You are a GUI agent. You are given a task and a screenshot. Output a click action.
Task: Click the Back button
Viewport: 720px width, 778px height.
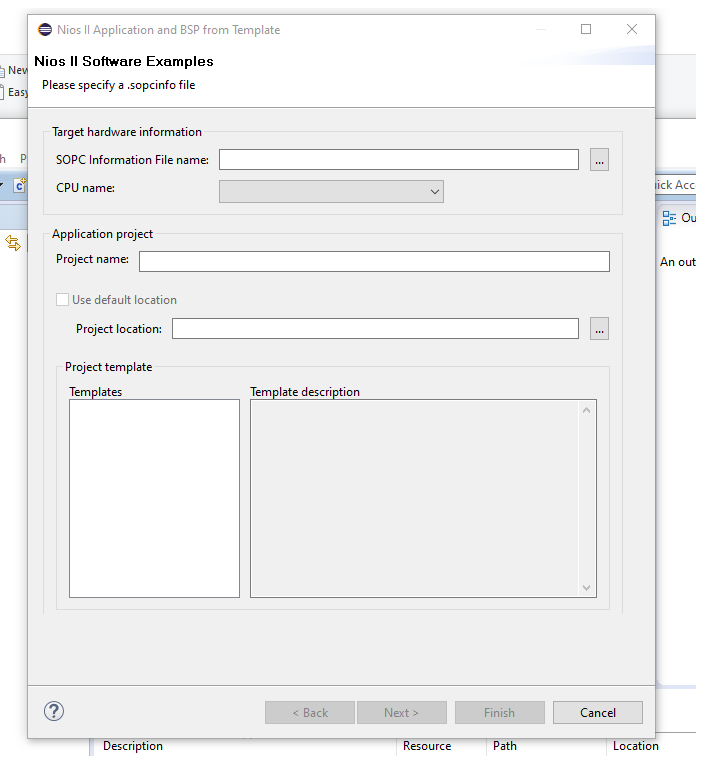click(310, 713)
